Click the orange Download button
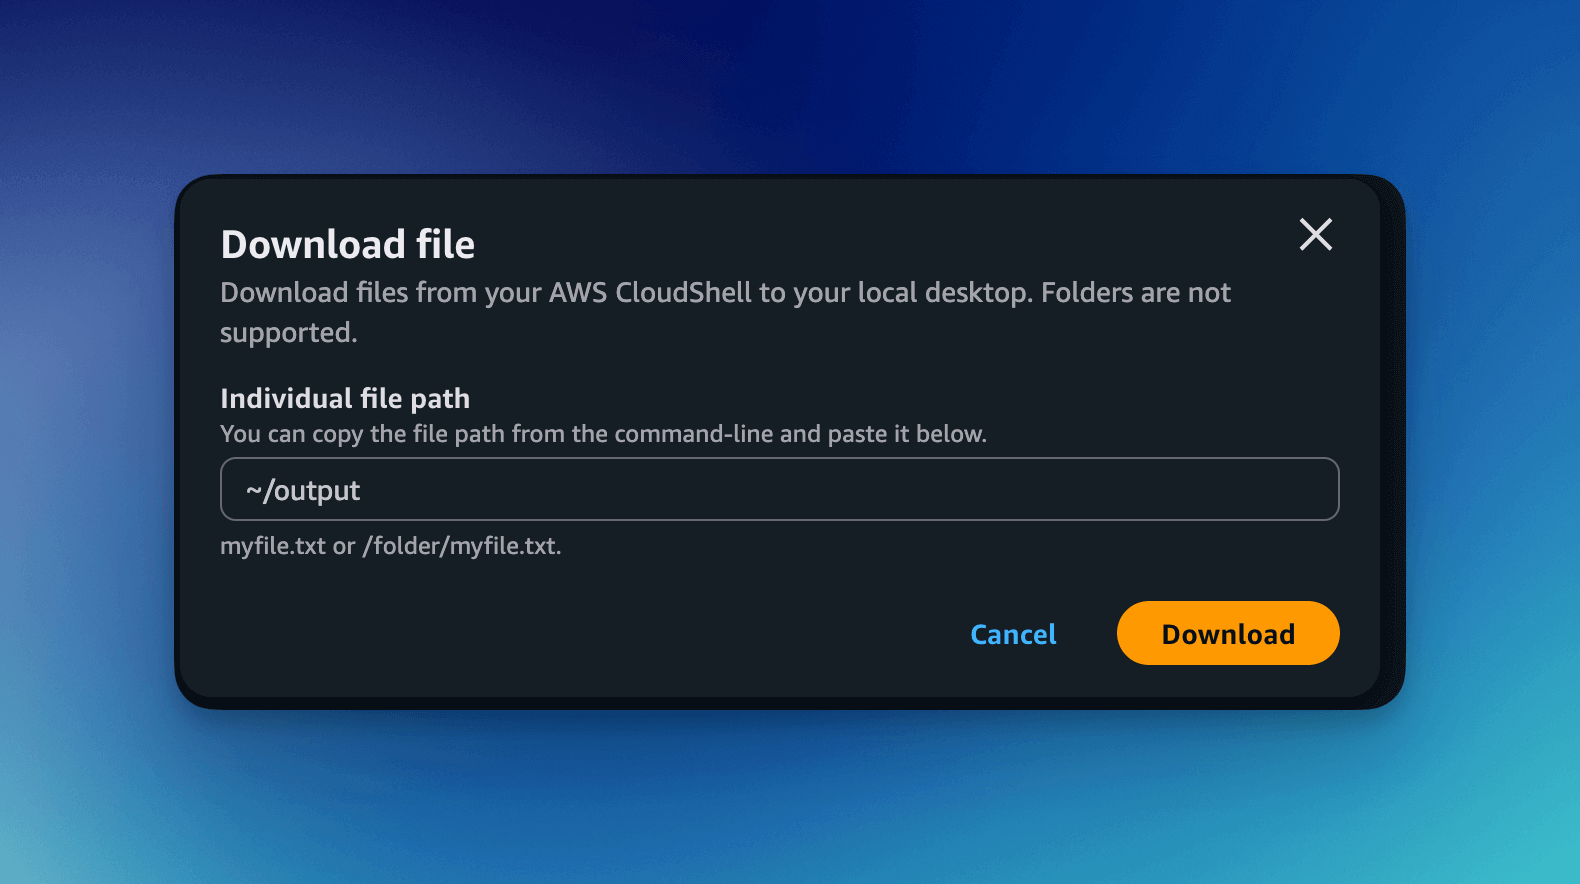 1228,633
